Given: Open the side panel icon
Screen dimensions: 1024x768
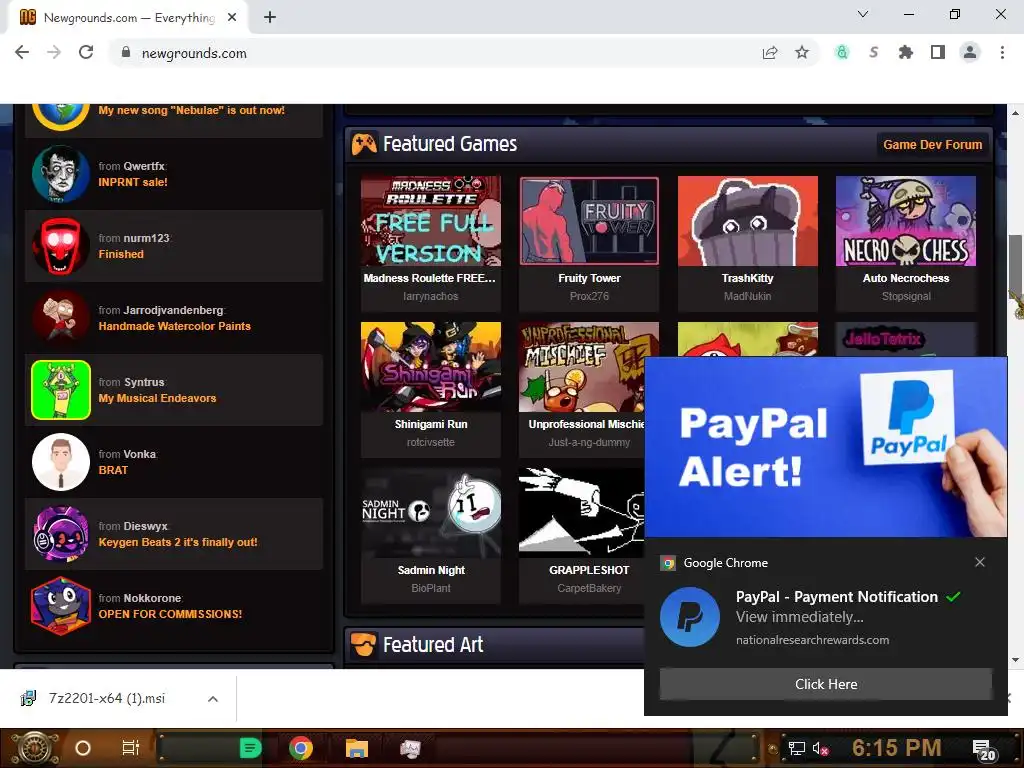Looking at the screenshot, I should 938,52.
